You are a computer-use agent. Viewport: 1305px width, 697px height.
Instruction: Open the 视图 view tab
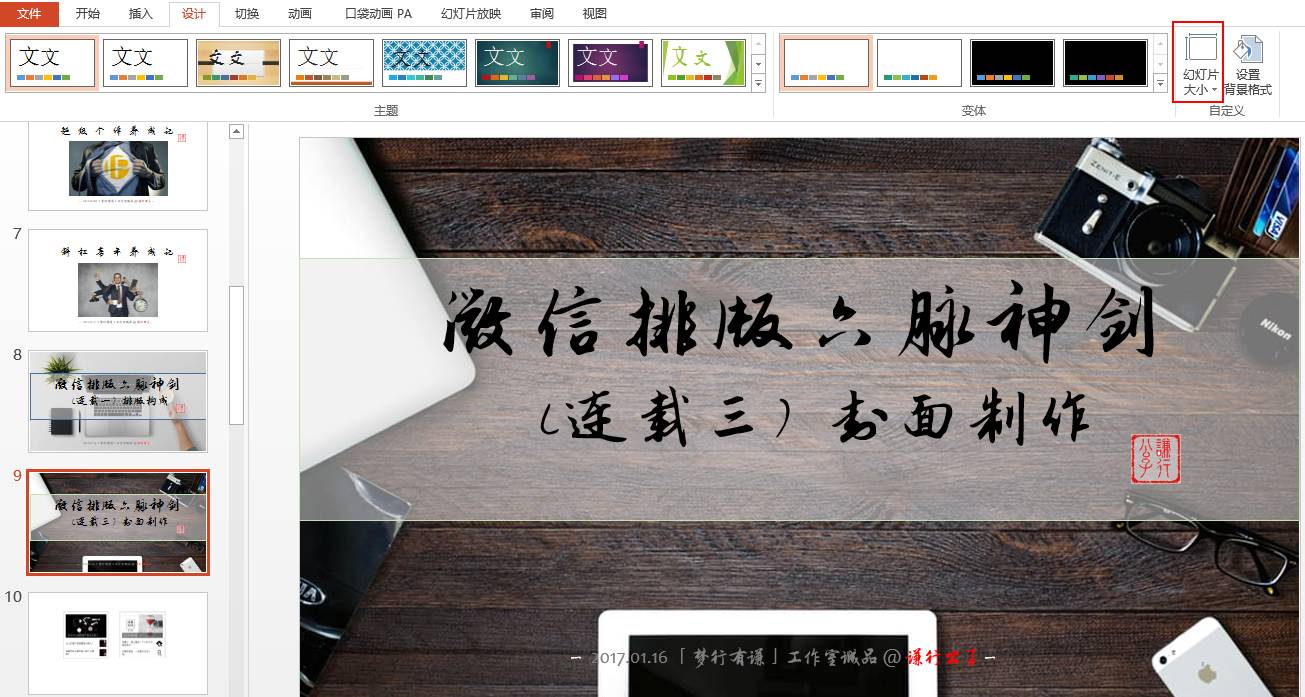point(594,14)
